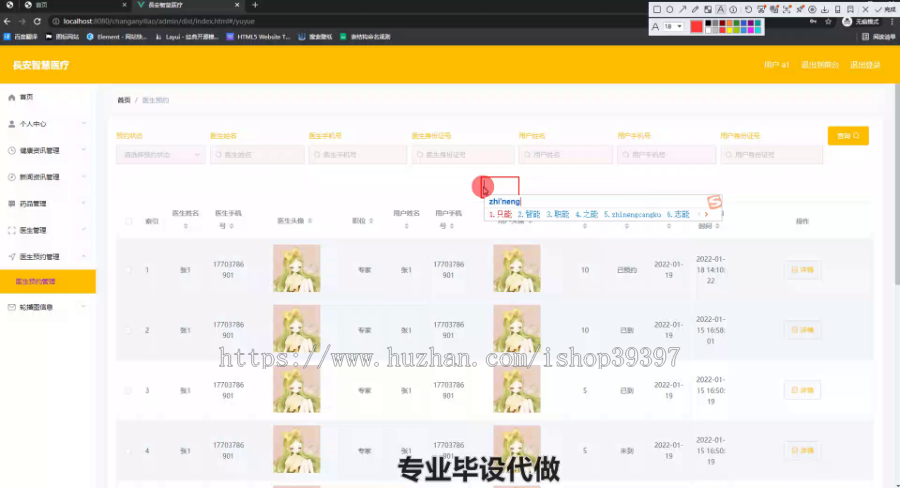This screenshot has width=900, height=488.
Task: Cancel the screenshot with the X icon
Action: 866,10
